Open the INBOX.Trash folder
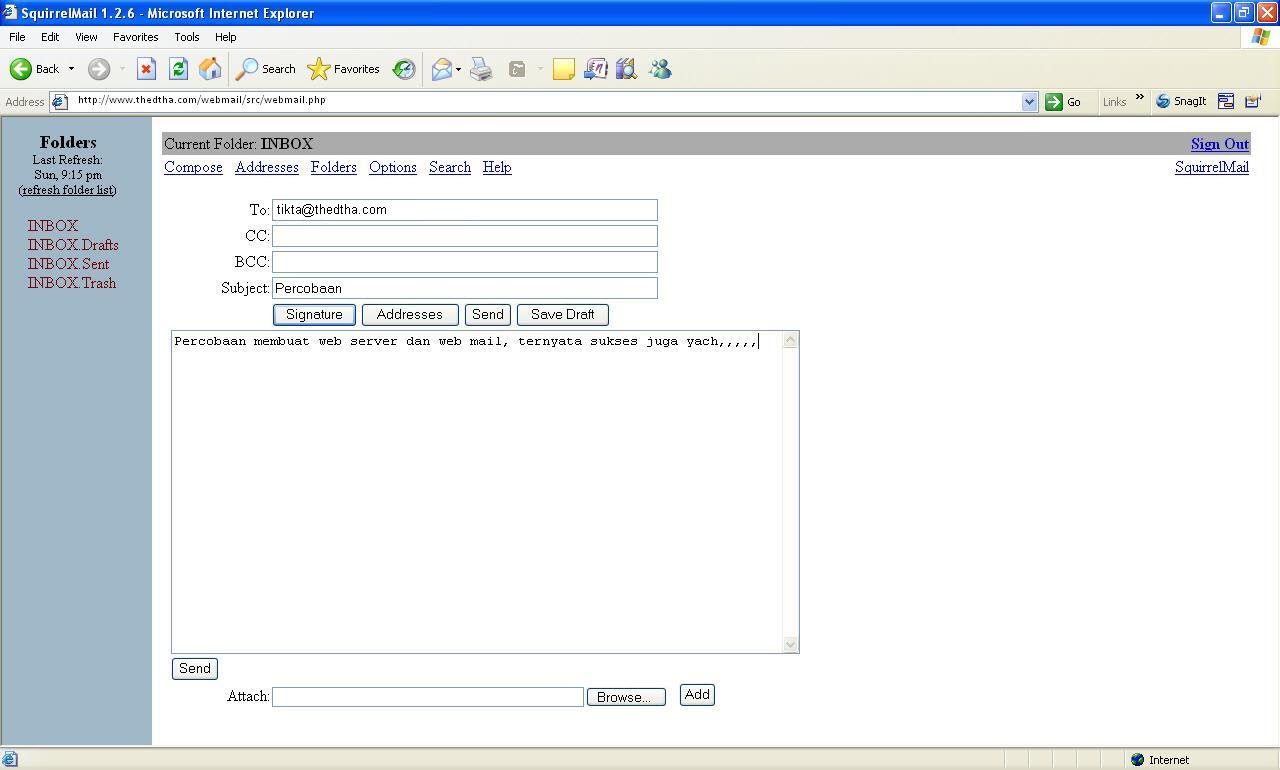The height and width of the screenshot is (770, 1280). pos(72,283)
